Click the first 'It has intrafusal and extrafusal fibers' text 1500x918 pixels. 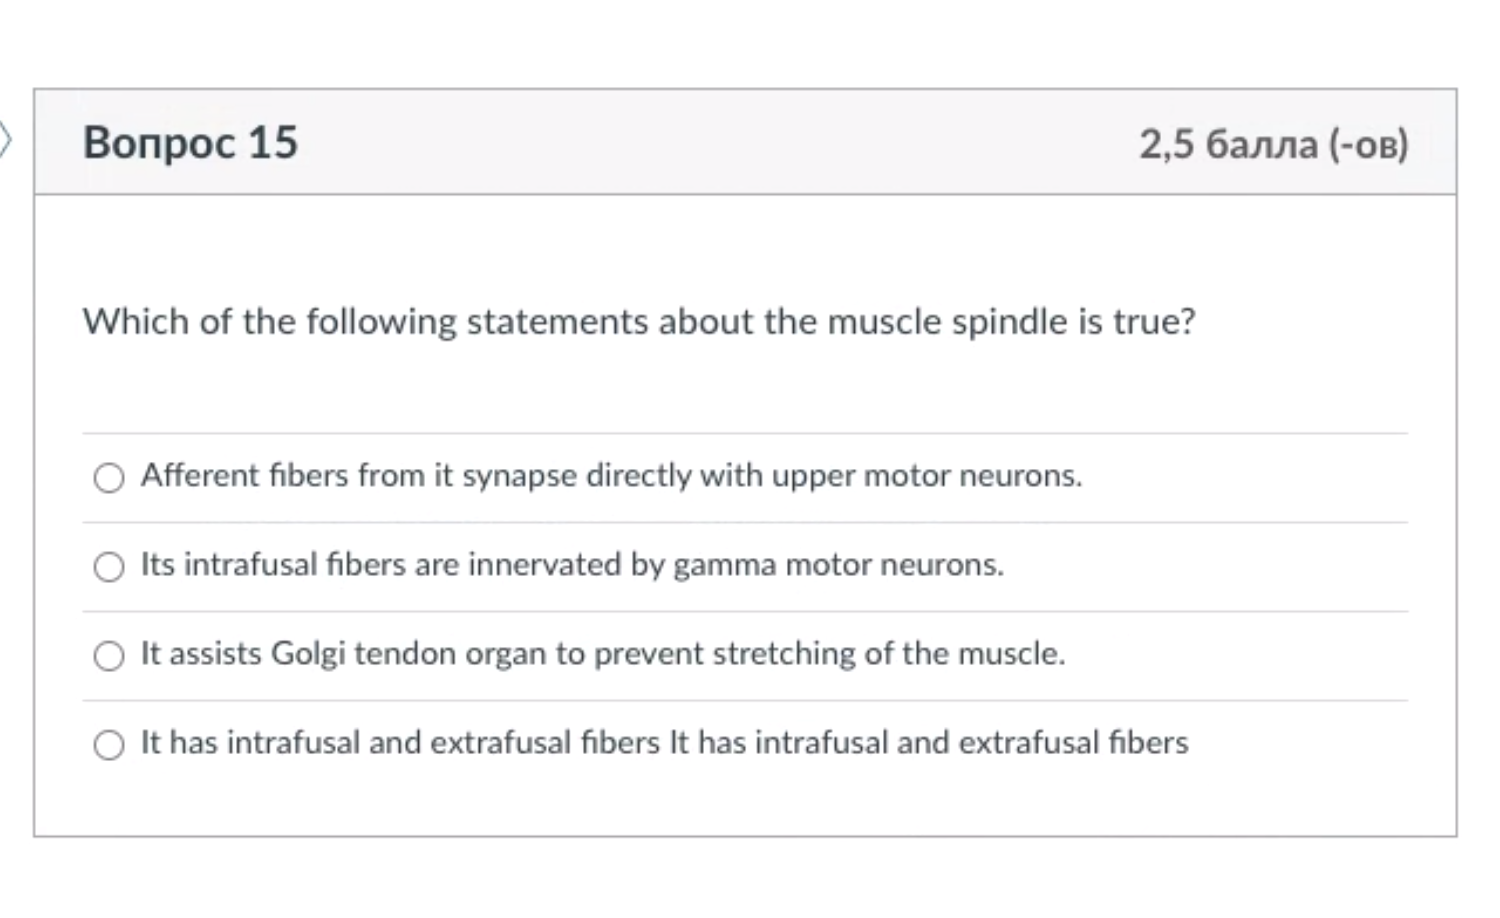pyautogui.click(x=400, y=743)
